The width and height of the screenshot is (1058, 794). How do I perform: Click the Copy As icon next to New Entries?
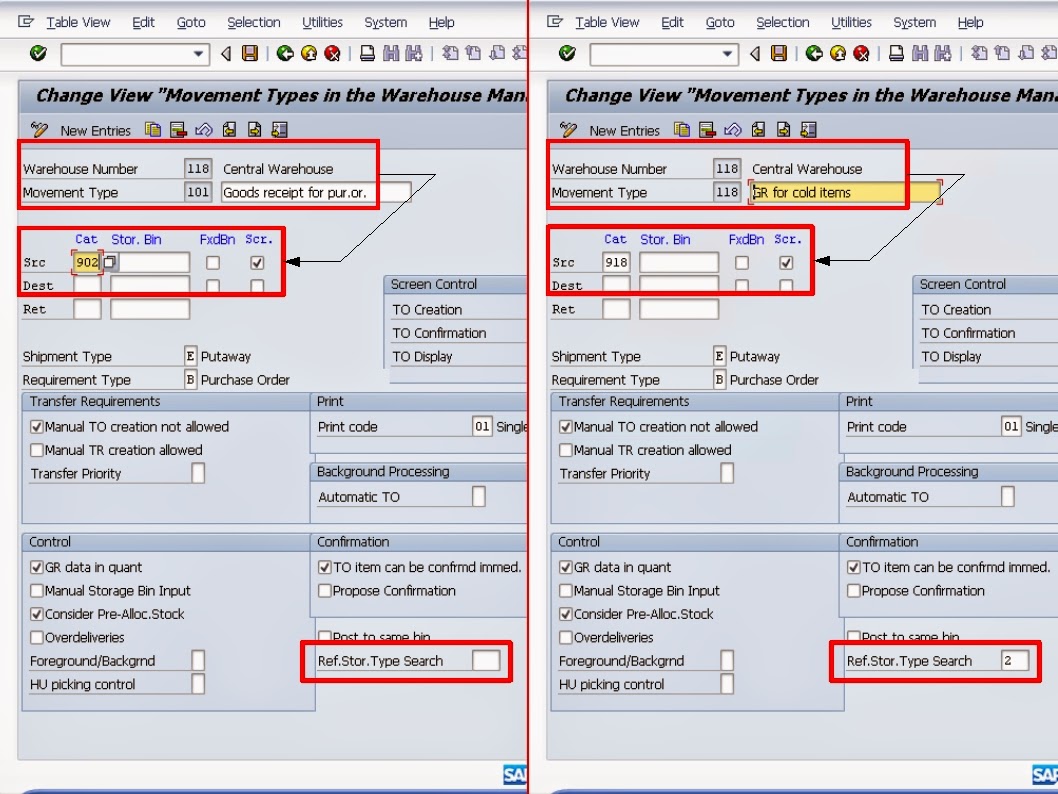tap(151, 130)
